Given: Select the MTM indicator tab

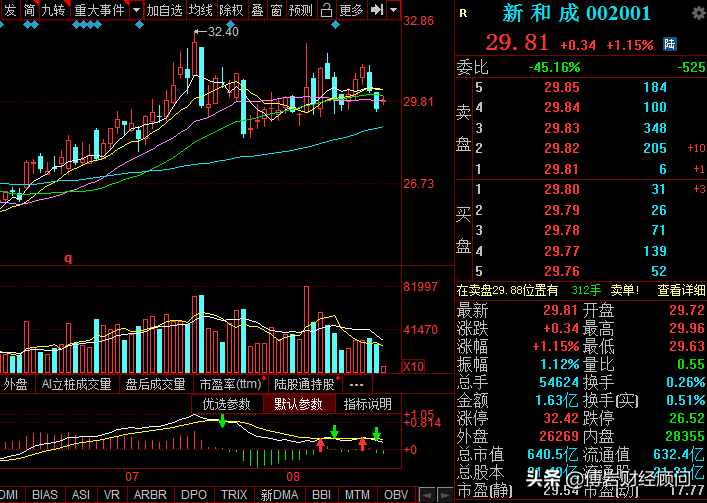Looking at the screenshot, I should click(357, 495).
